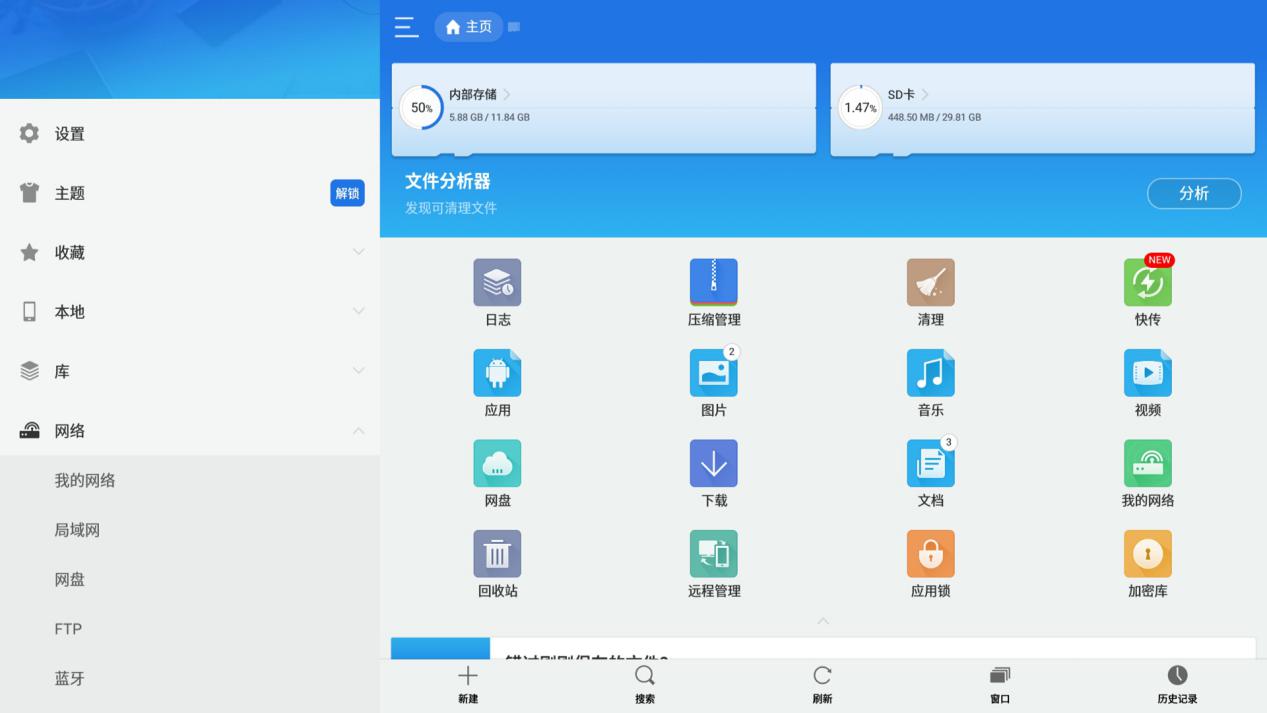1267x713 pixels.
Task: Open the 窗口 windows switcher
Action: click(x=1000, y=676)
